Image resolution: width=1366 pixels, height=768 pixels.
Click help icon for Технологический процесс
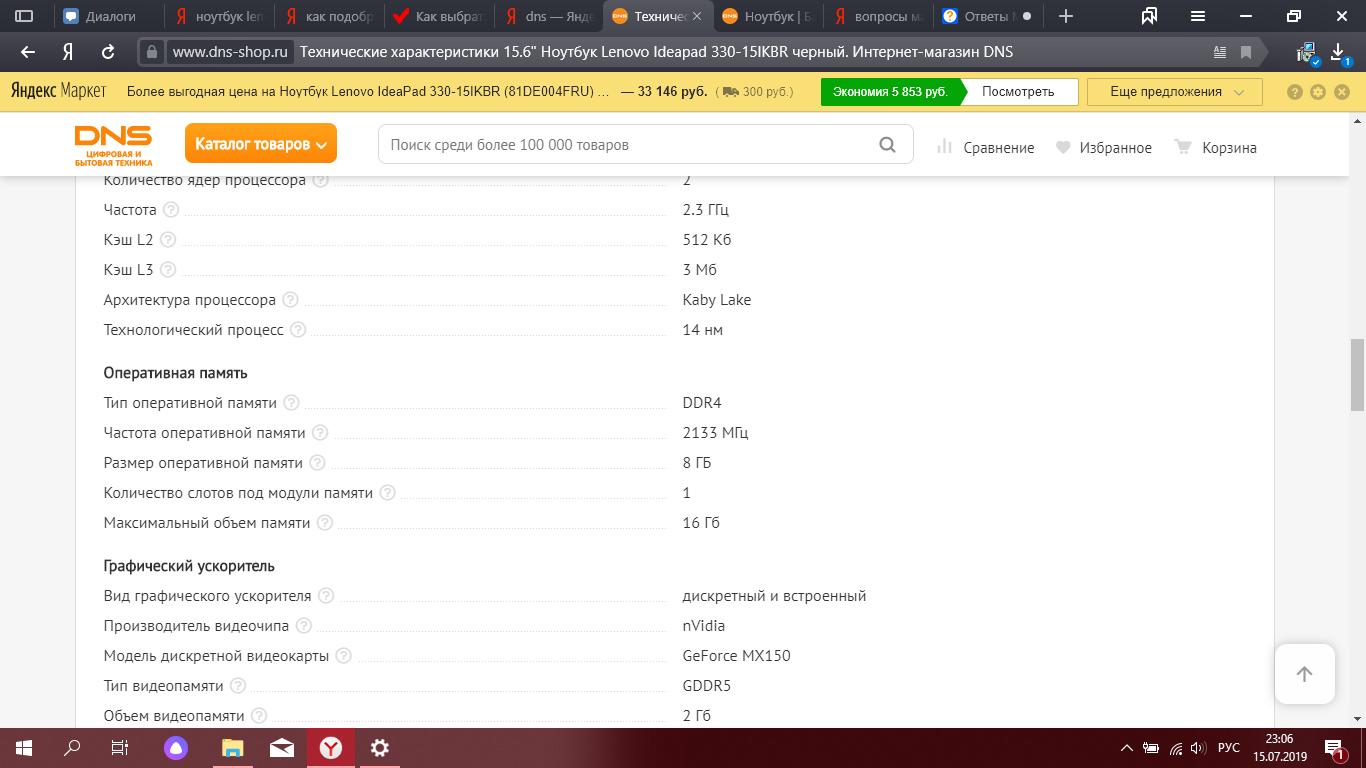click(298, 330)
